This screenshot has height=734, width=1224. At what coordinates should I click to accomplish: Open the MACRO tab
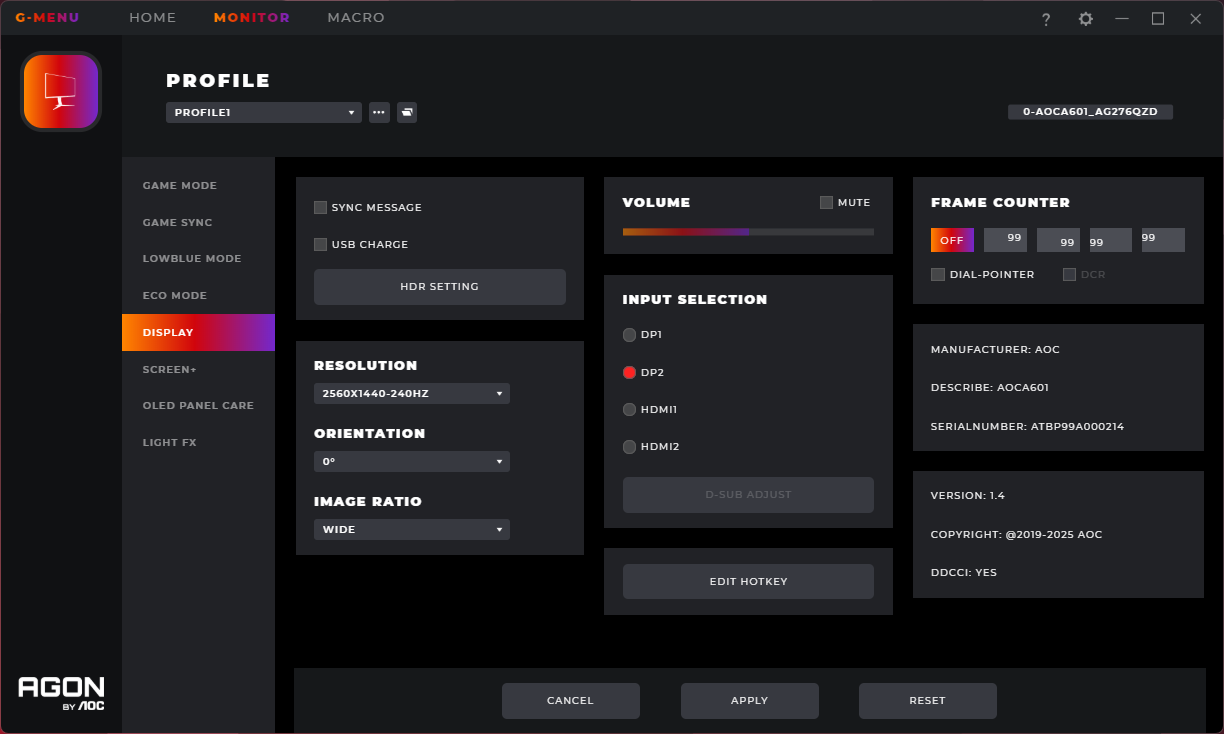[356, 18]
